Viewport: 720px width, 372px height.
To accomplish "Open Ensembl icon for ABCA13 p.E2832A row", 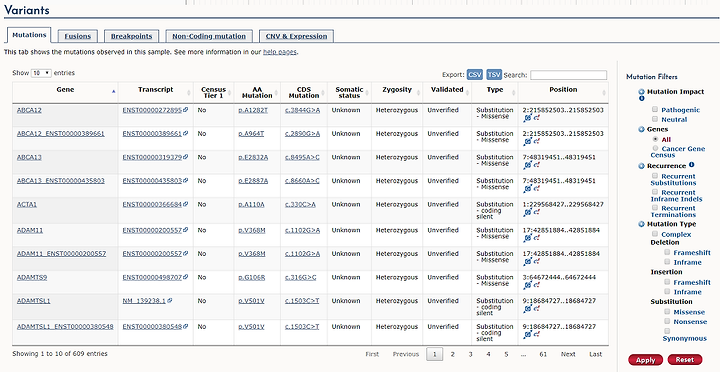I will (x=536, y=165).
